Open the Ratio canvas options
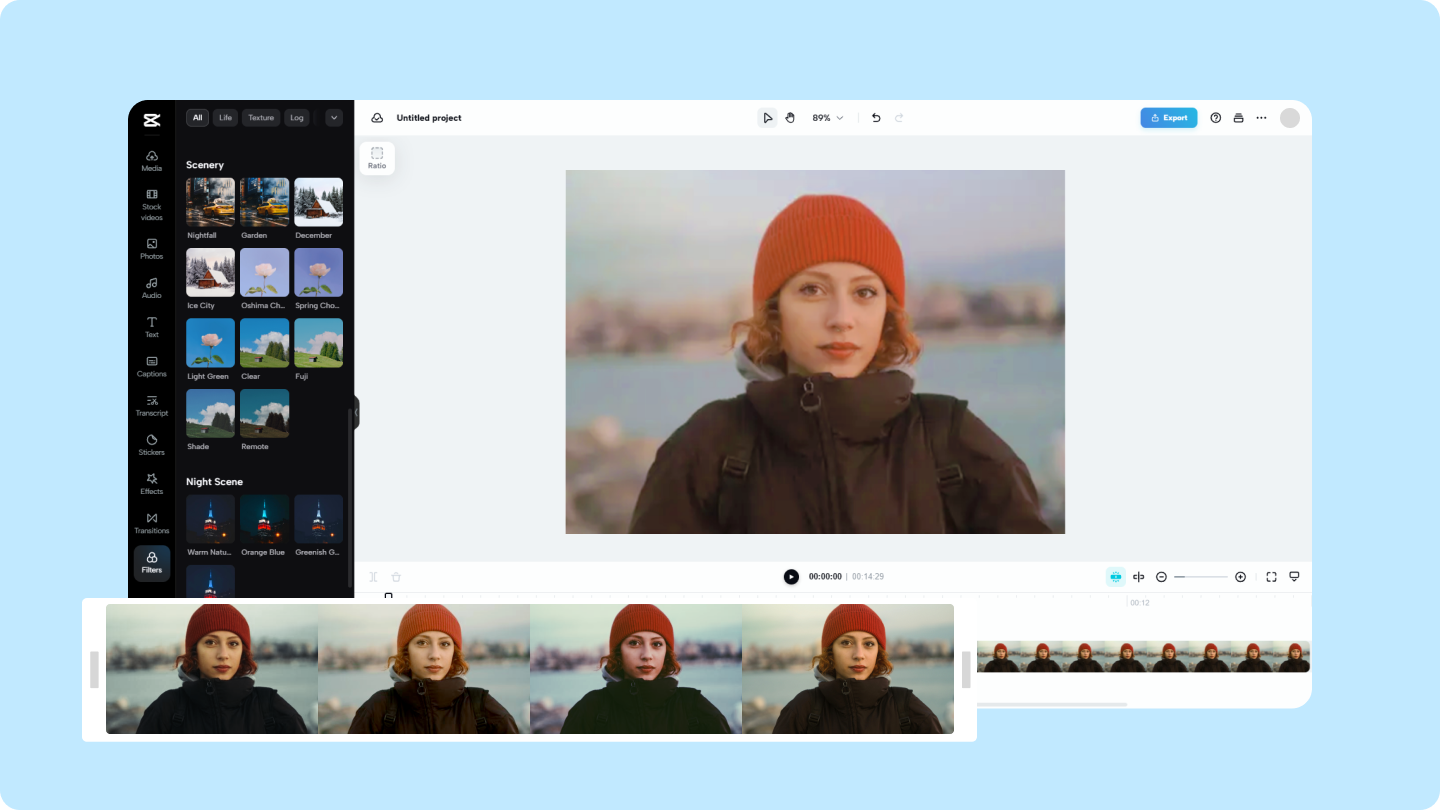 coord(377,158)
